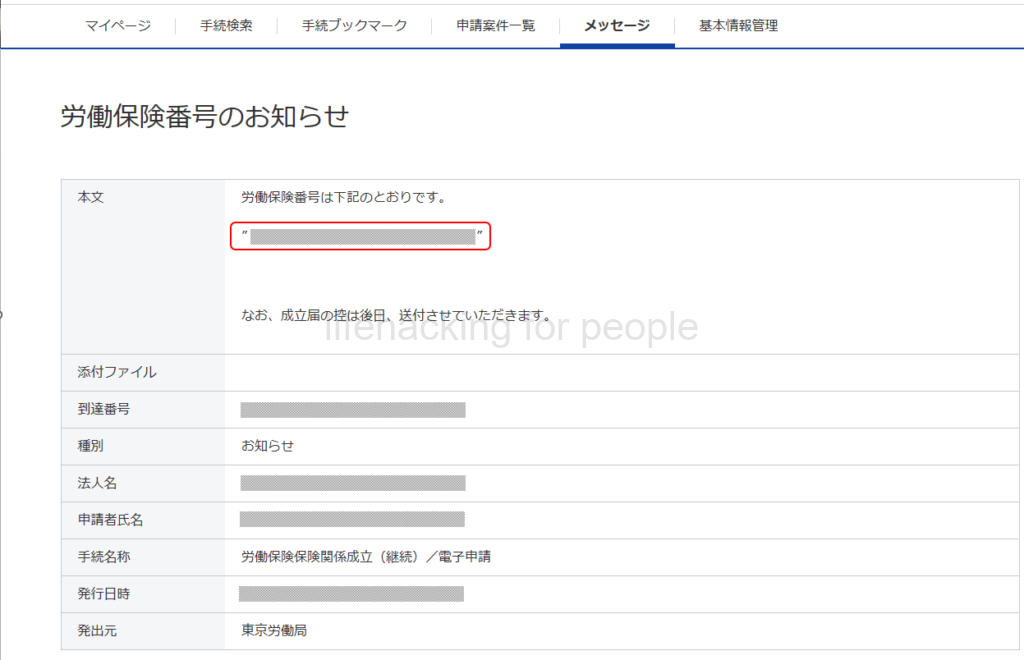Click the お知らせ value in the 種別 row
Screen dimensions: 1024x660
[x=267, y=446]
